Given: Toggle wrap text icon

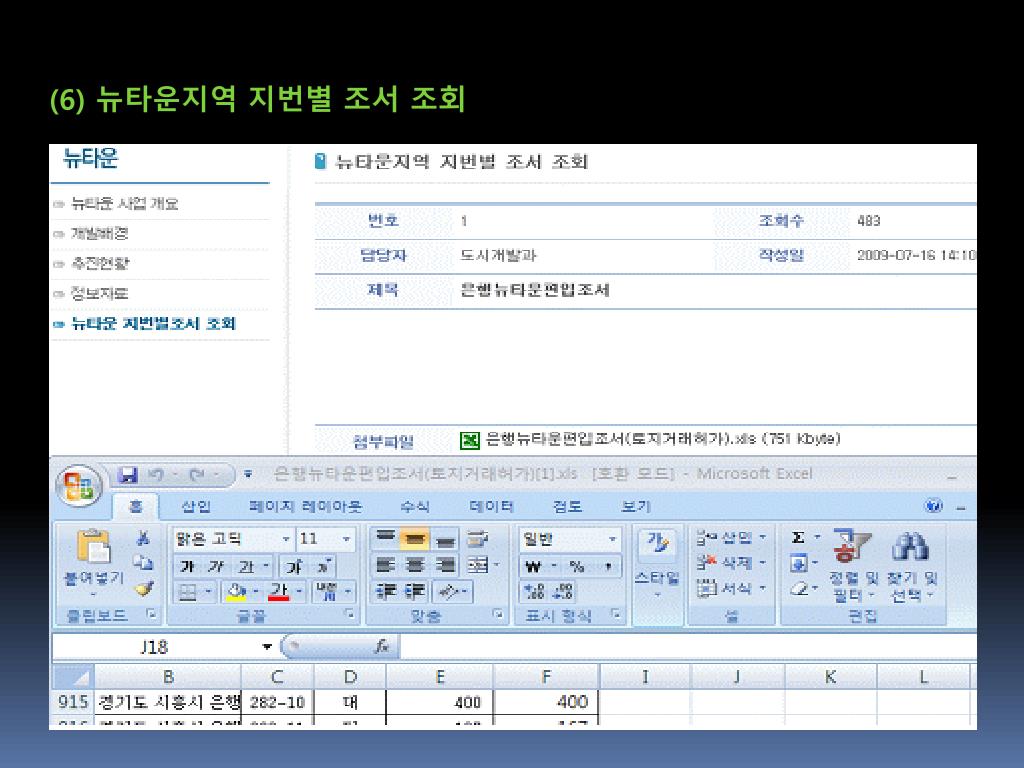Looking at the screenshot, I should [x=478, y=539].
